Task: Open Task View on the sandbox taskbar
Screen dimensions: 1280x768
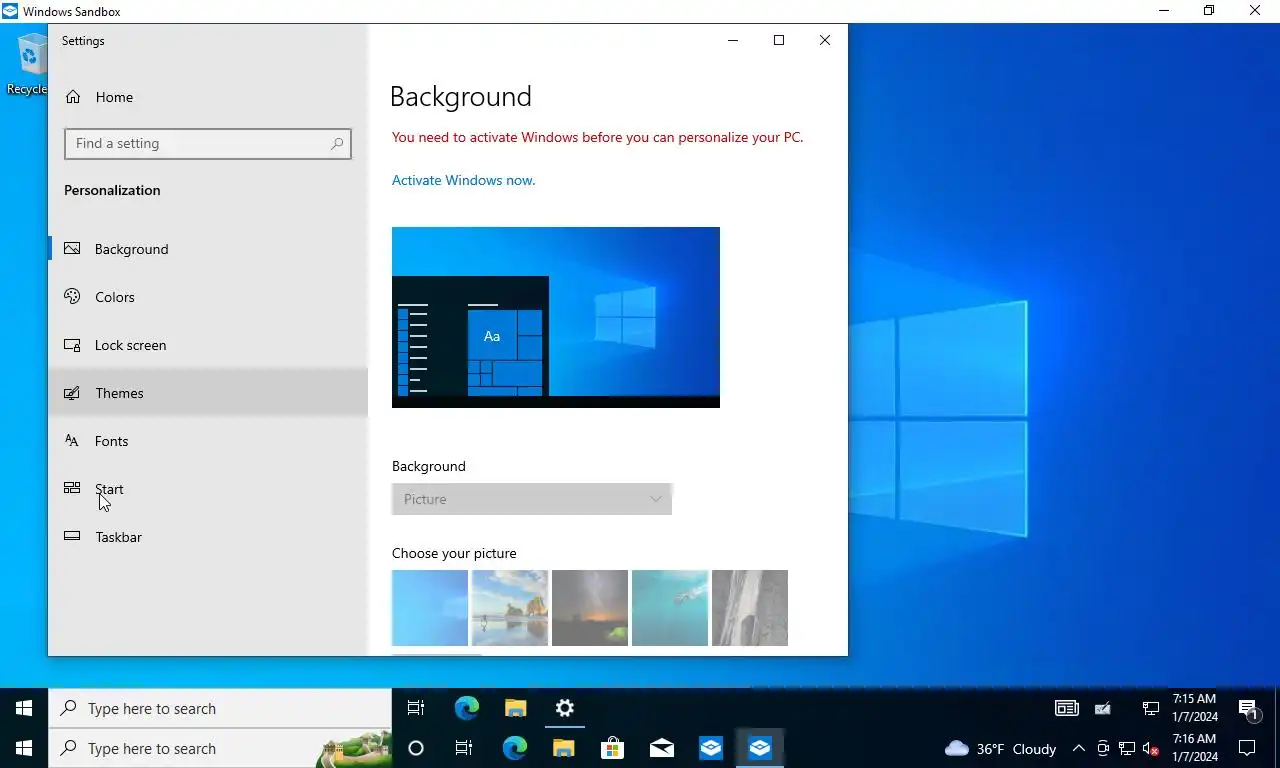Action: click(416, 708)
